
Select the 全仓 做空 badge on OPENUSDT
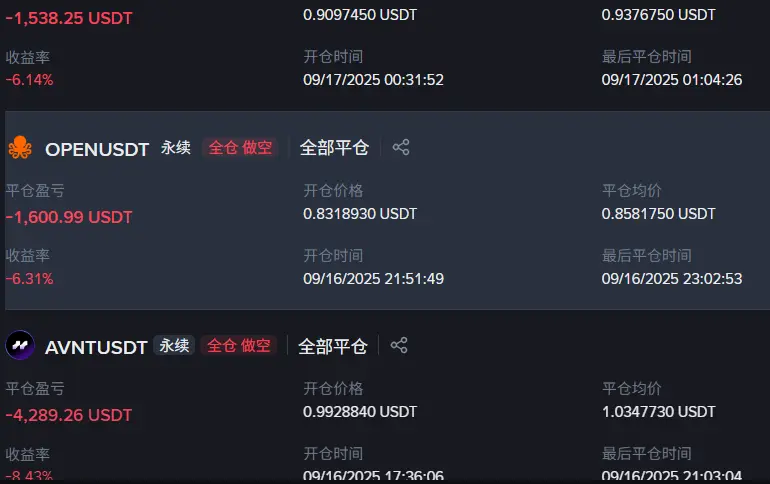(240, 148)
